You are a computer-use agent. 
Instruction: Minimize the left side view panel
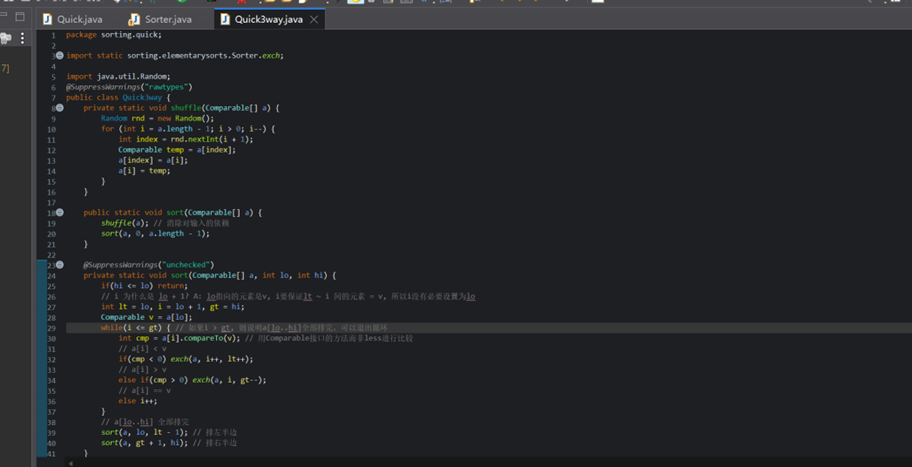coord(3,17)
